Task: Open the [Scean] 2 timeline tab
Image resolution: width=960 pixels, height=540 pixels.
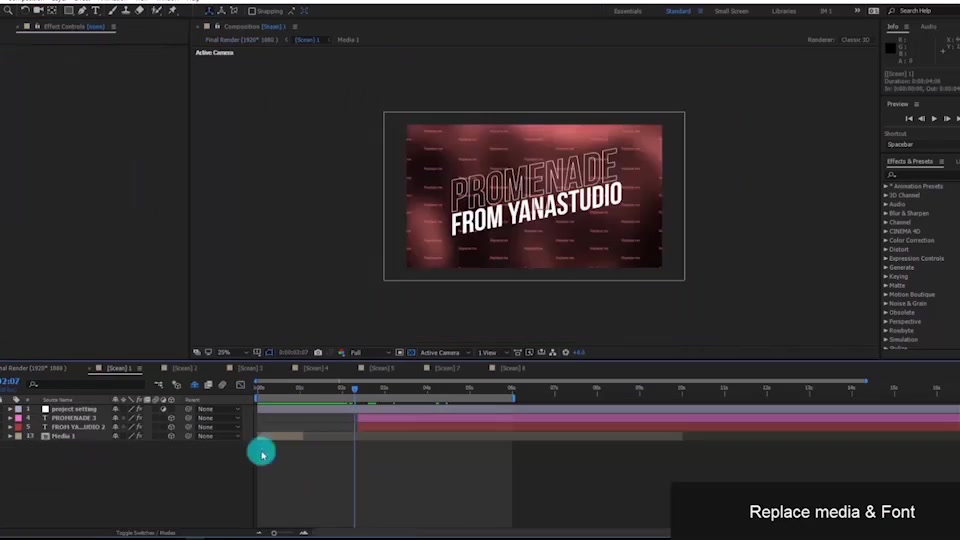Action: 184,369
